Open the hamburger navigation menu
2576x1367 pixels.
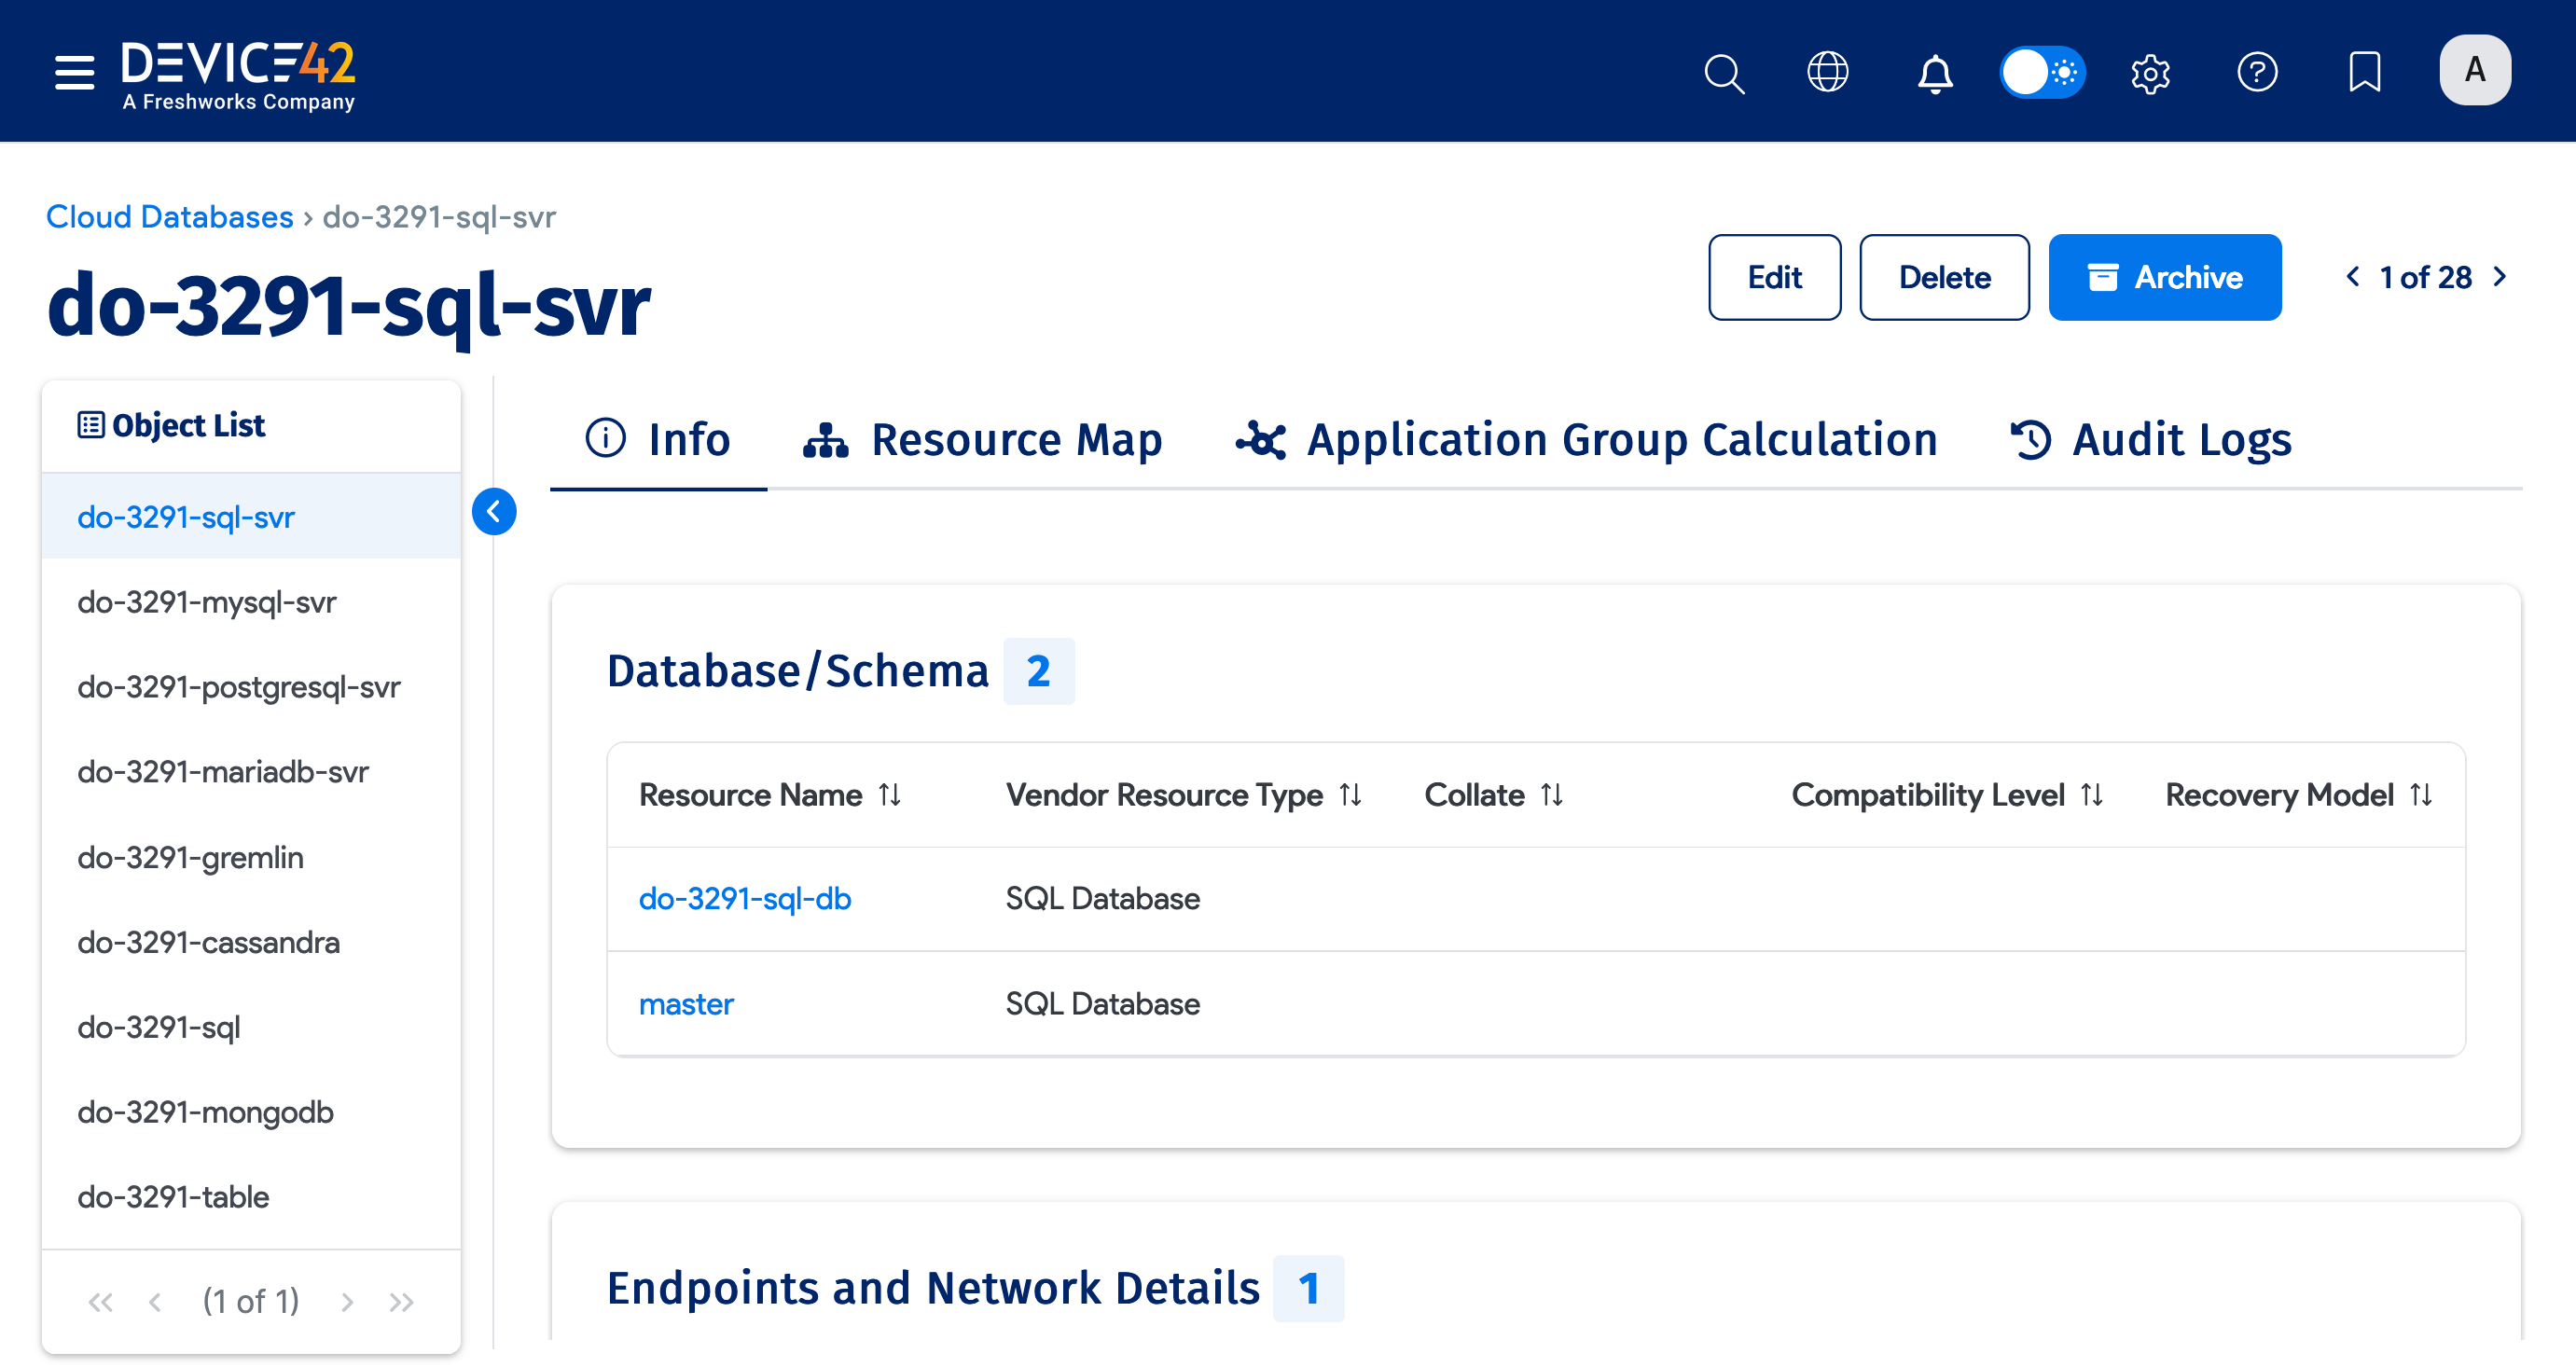pos(74,72)
